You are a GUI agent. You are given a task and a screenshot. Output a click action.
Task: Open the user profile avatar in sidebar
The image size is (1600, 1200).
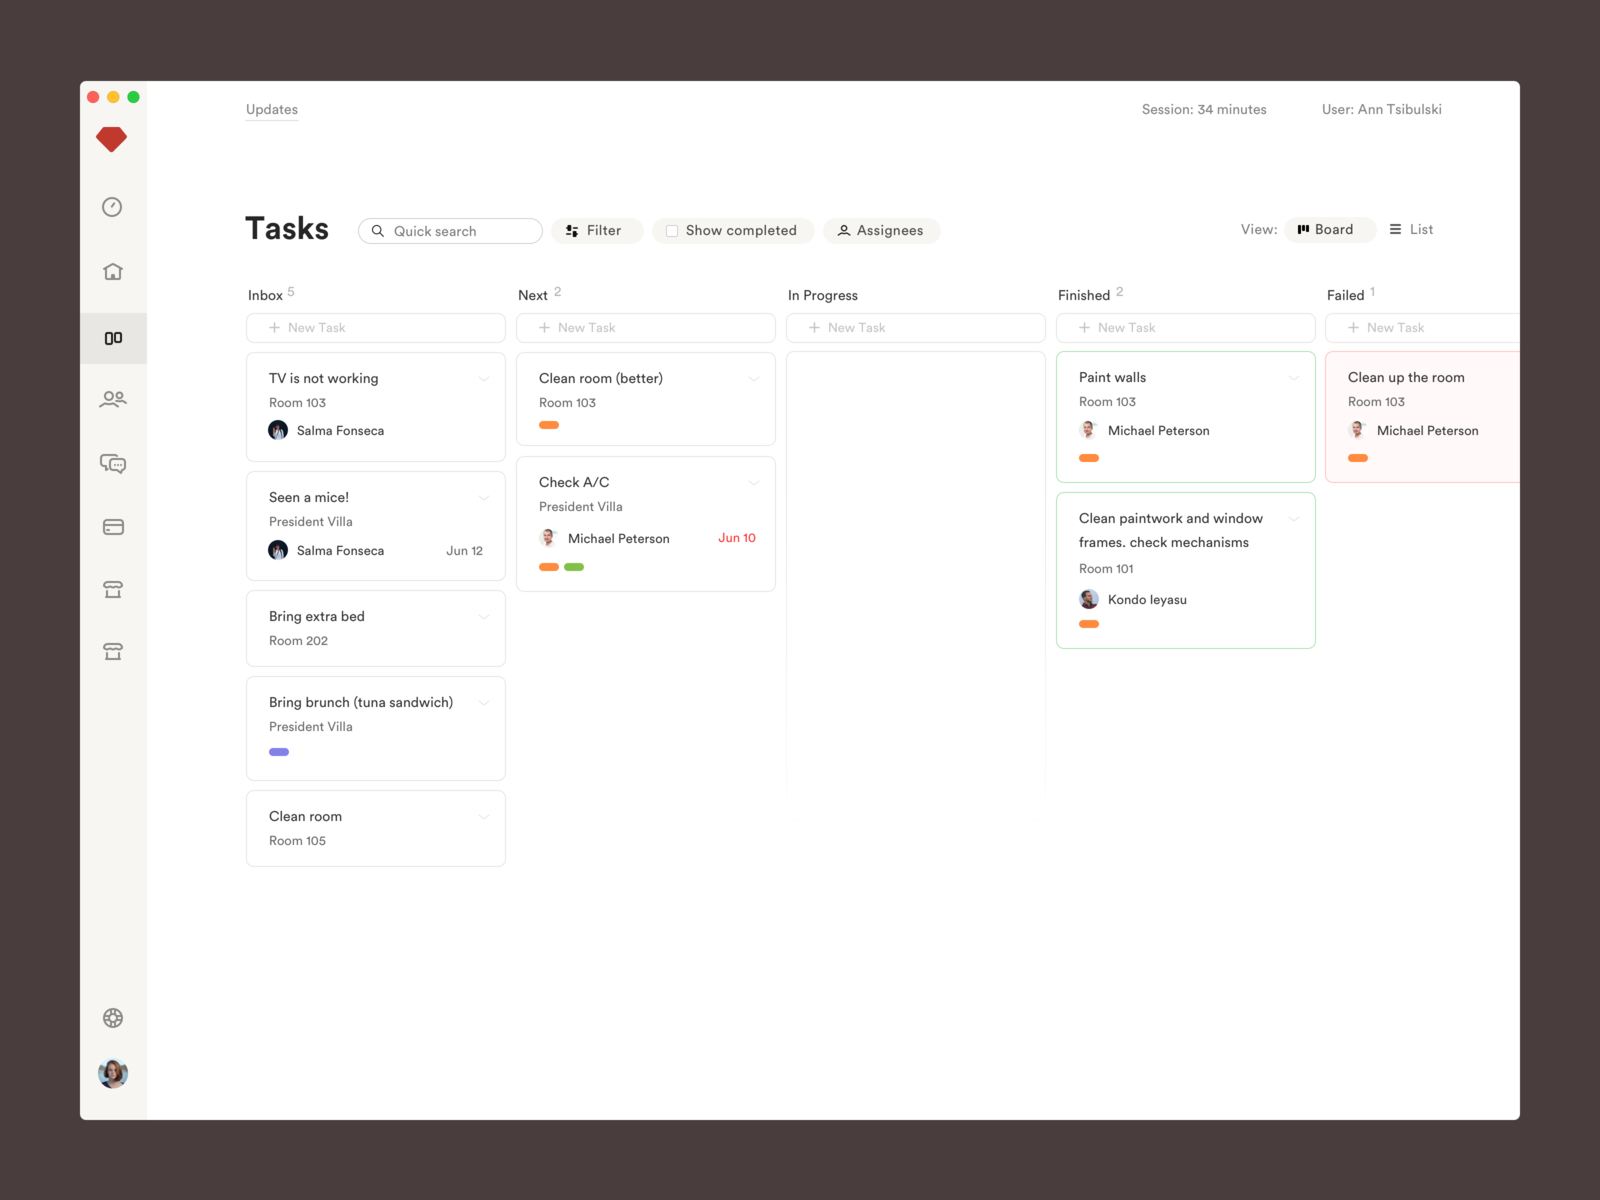[113, 1073]
